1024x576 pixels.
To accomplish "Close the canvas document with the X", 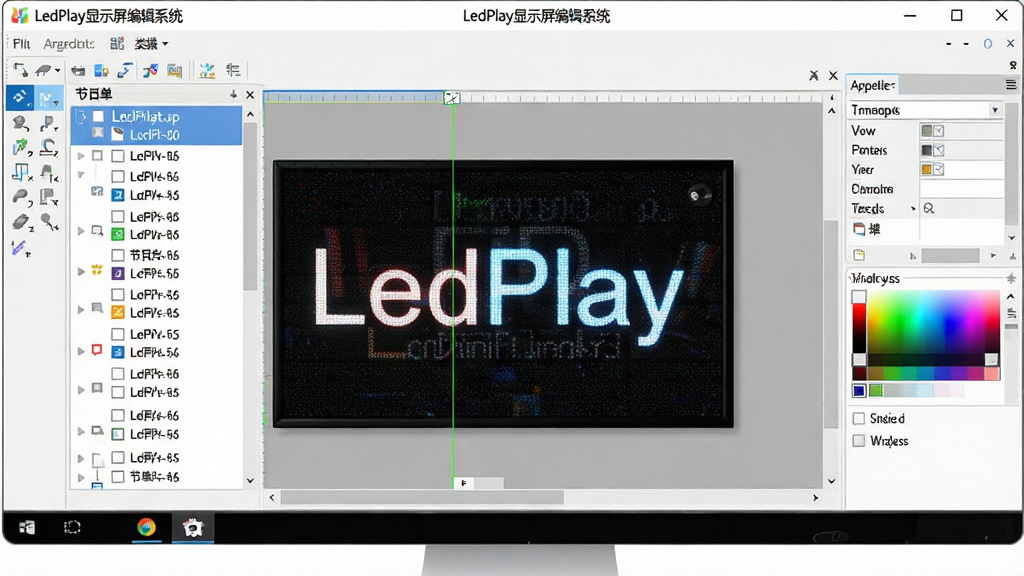I will click(x=833, y=76).
